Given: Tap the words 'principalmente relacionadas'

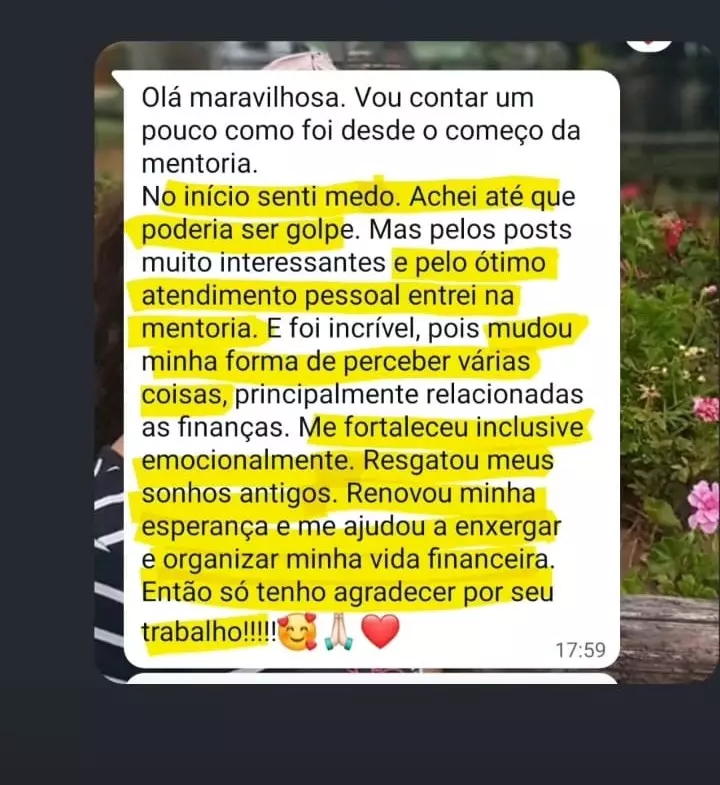Looking at the screenshot, I should click(409, 395).
